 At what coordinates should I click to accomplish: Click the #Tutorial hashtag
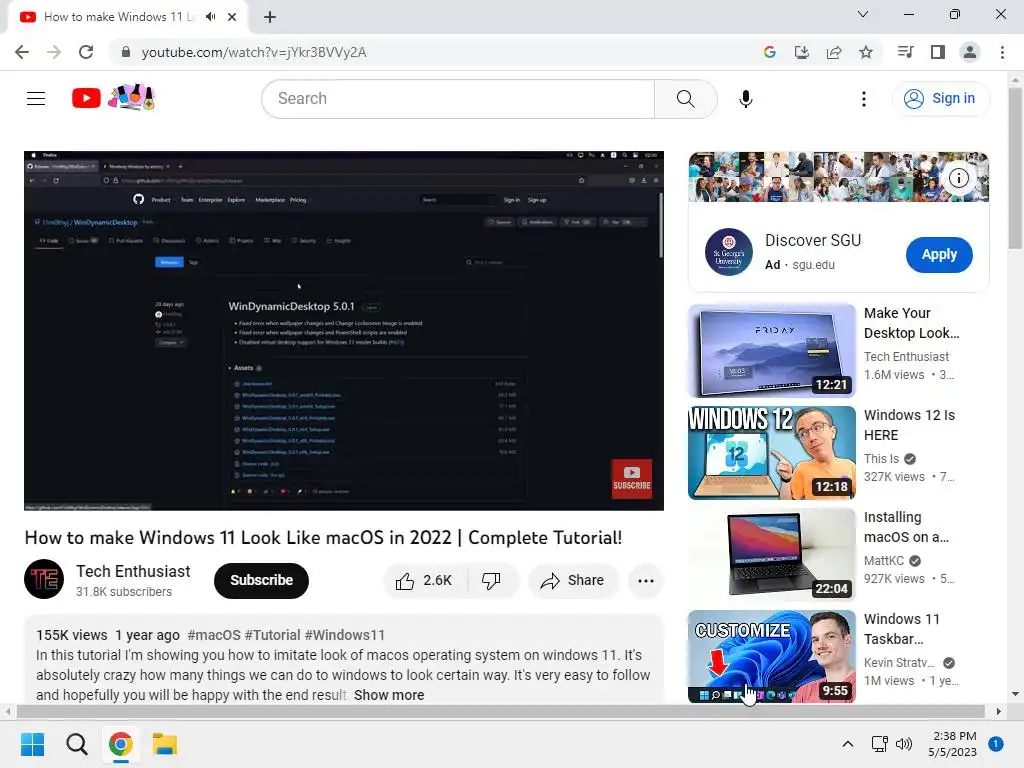click(272, 635)
